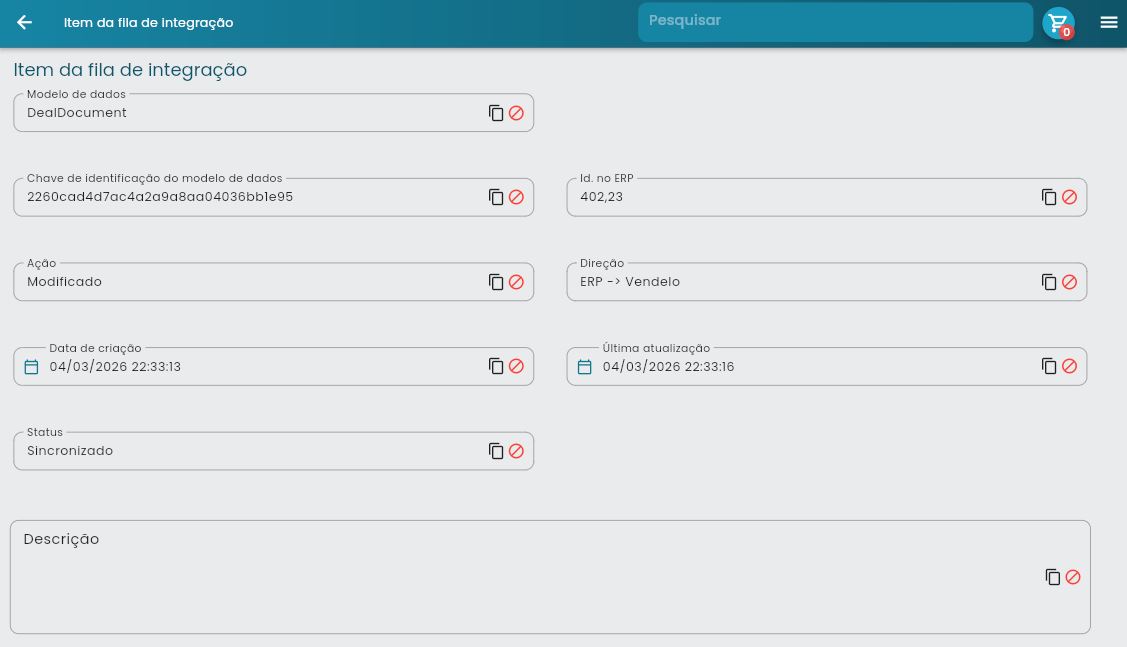Clear the Descrição field
1127x647 pixels.
(x=1073, y=577)
